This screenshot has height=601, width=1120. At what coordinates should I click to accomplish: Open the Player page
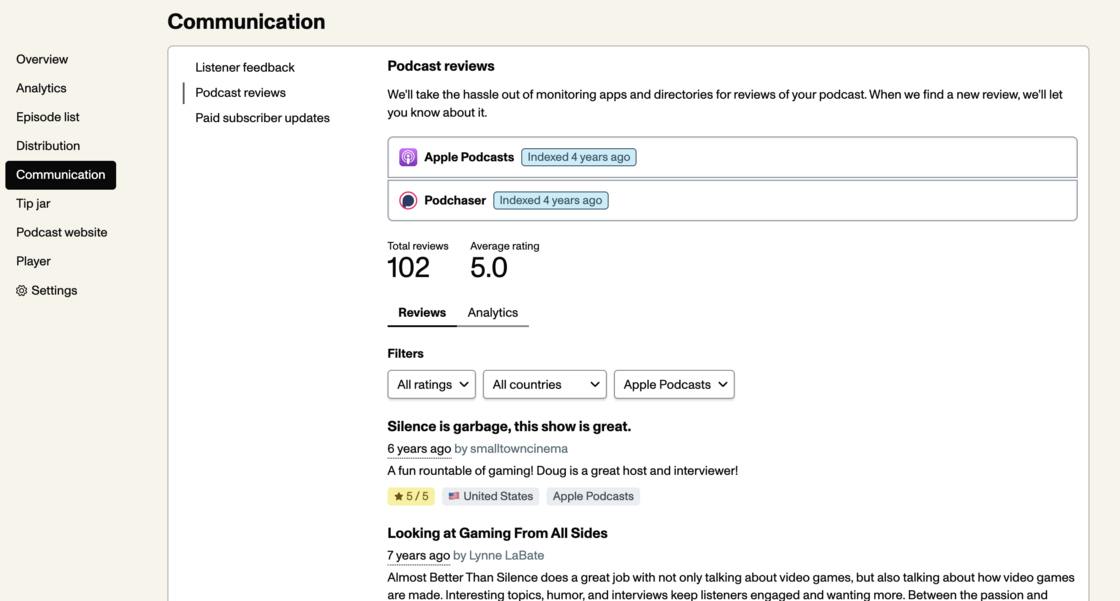click(34, 262)
